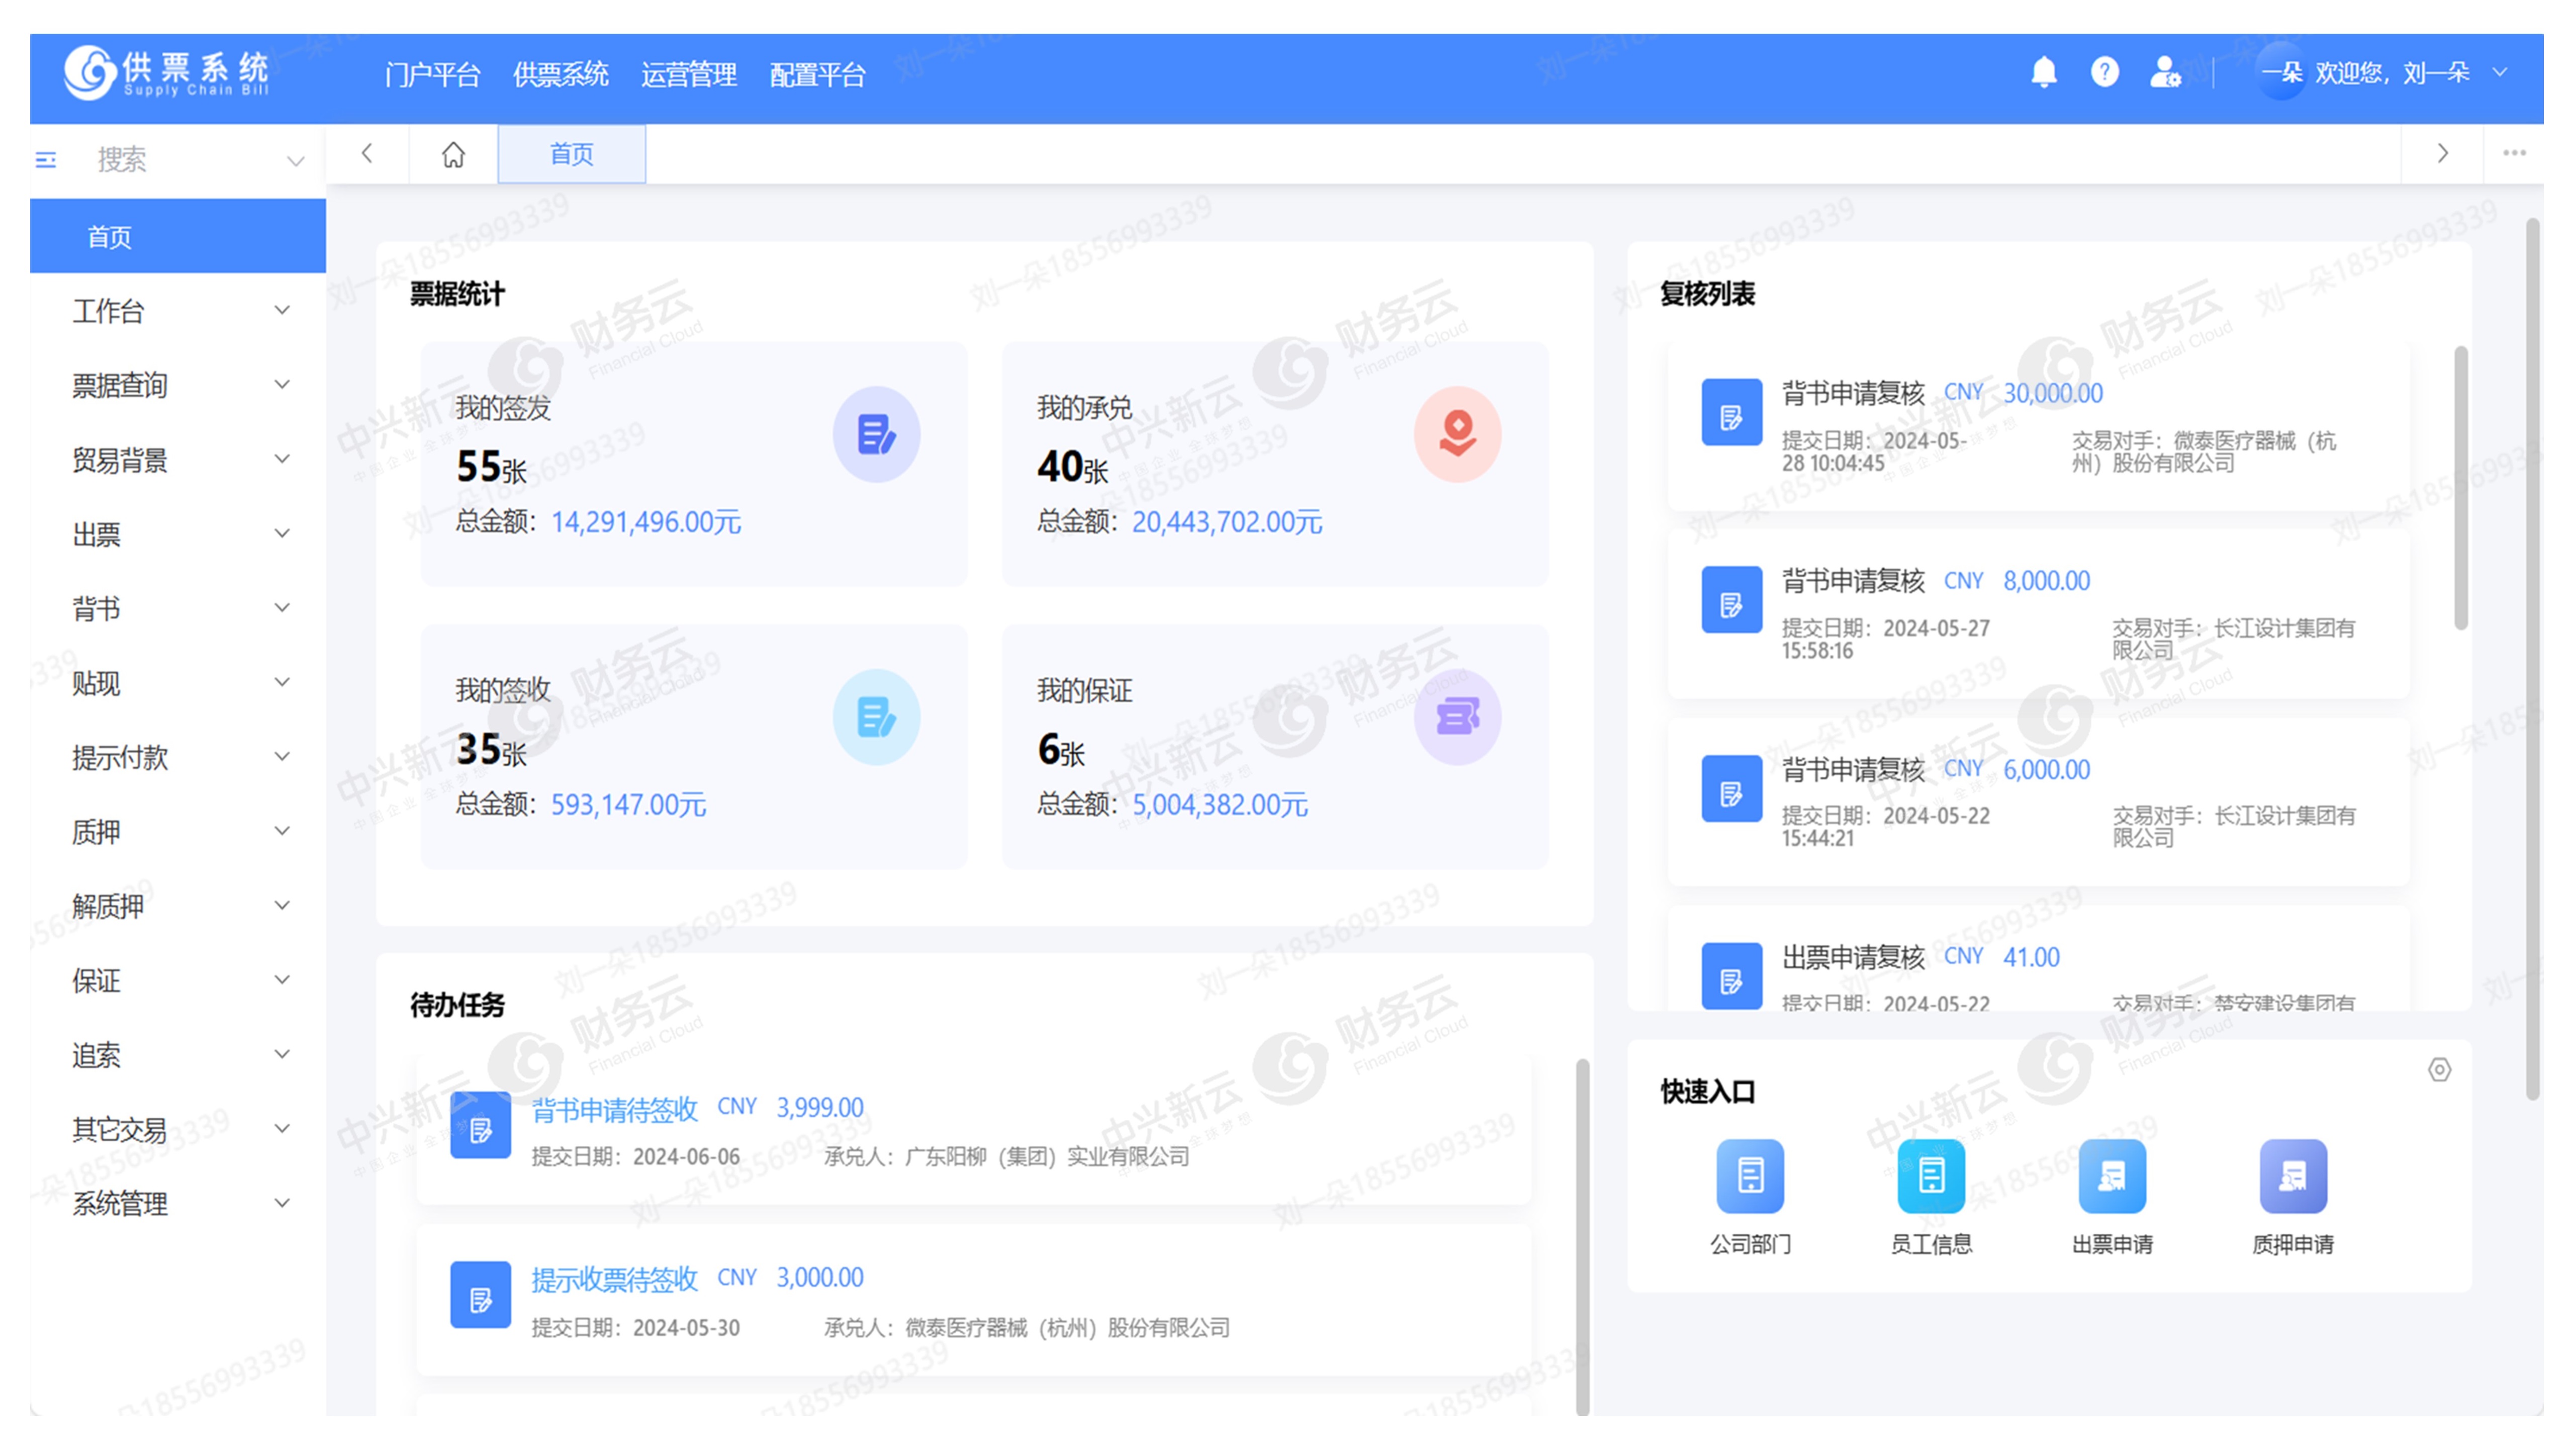Image resolution: width=2576 pixels, height=1446 pixels.
Task: Click the 我的承兑 red icon
Action: tap(1457, 435)
